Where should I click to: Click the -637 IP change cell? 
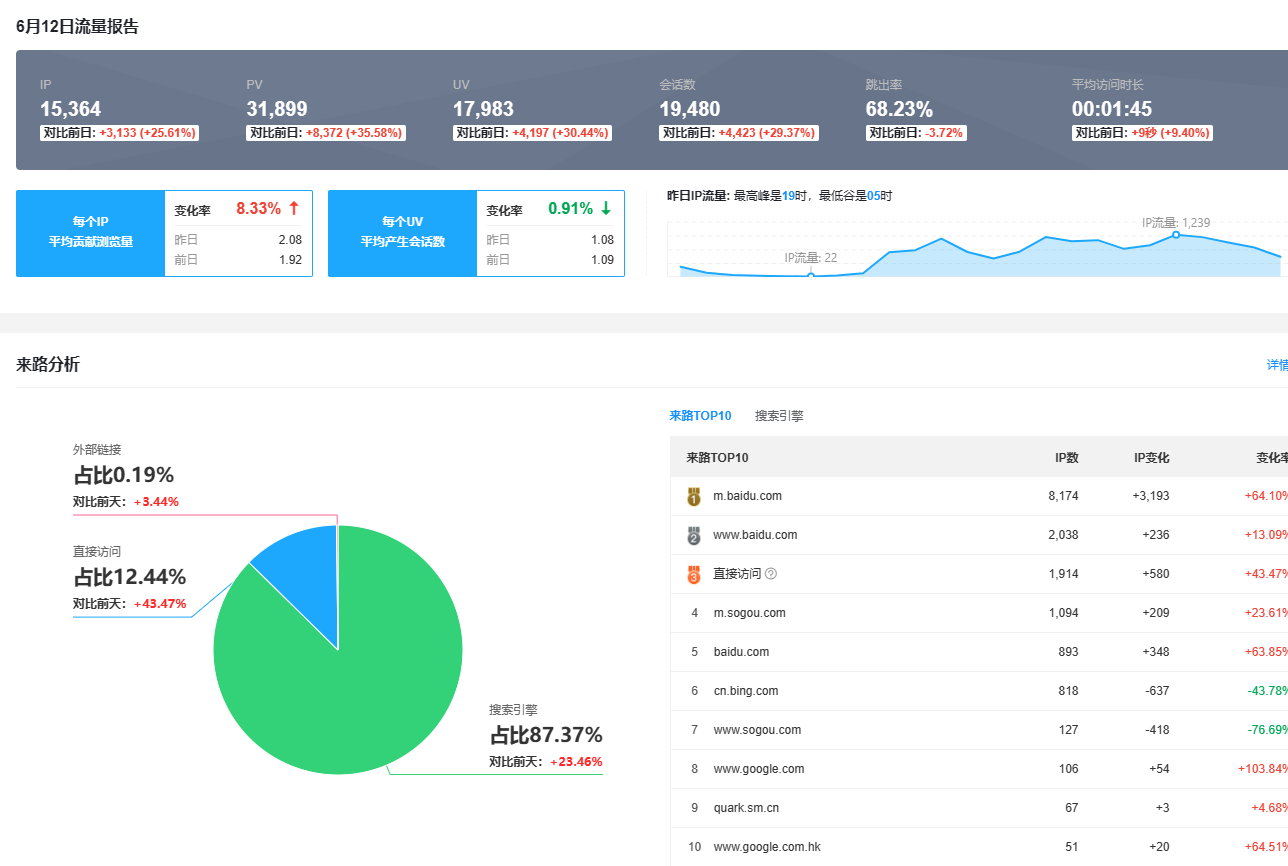1157,691
